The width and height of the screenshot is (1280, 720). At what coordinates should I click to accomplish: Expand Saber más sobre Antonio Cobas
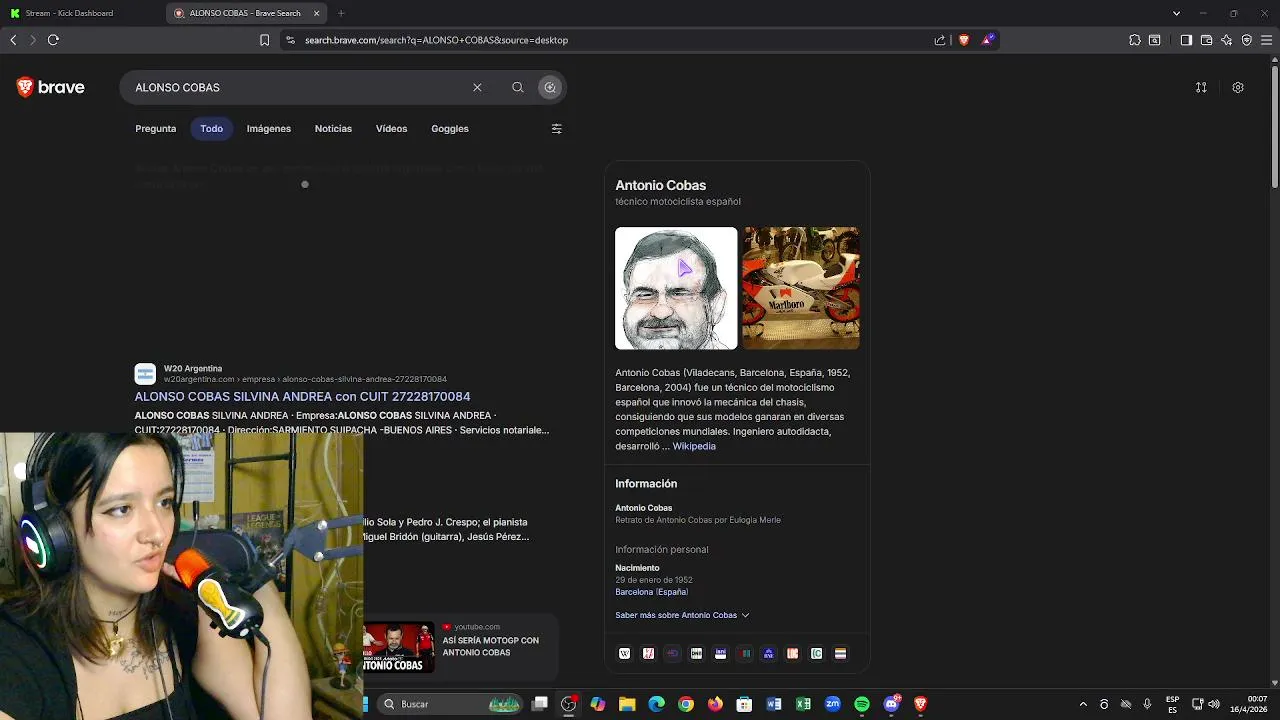pyautogui.click(x=682, y=615)
